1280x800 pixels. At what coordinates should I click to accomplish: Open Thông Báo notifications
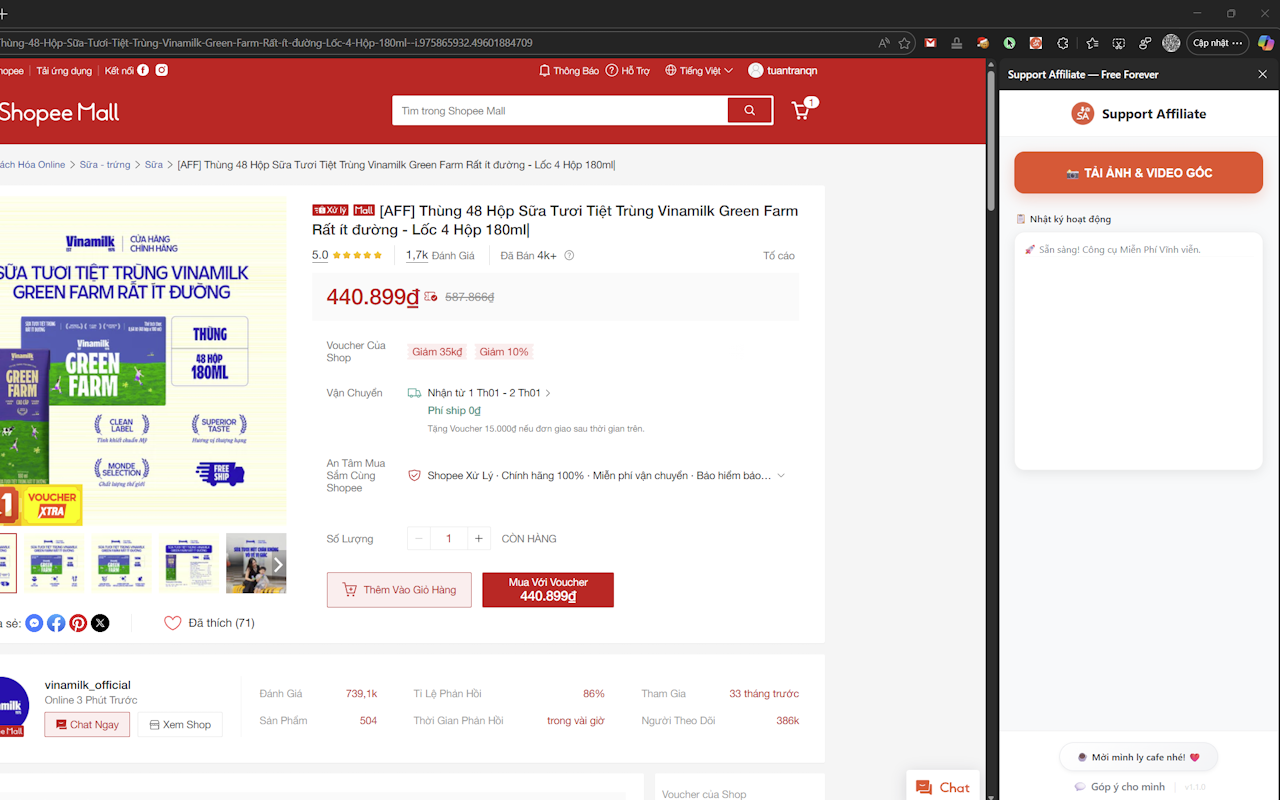569,71
